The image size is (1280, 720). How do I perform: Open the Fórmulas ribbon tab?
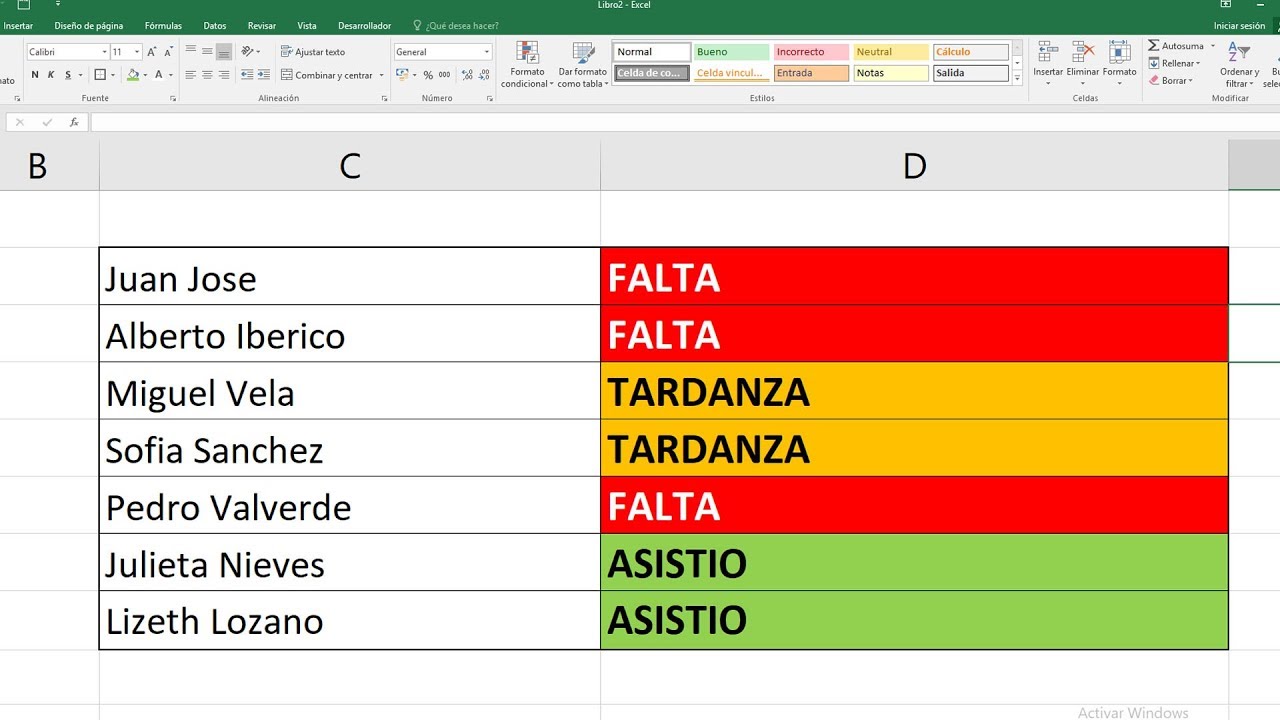click(x=163, y=26)
